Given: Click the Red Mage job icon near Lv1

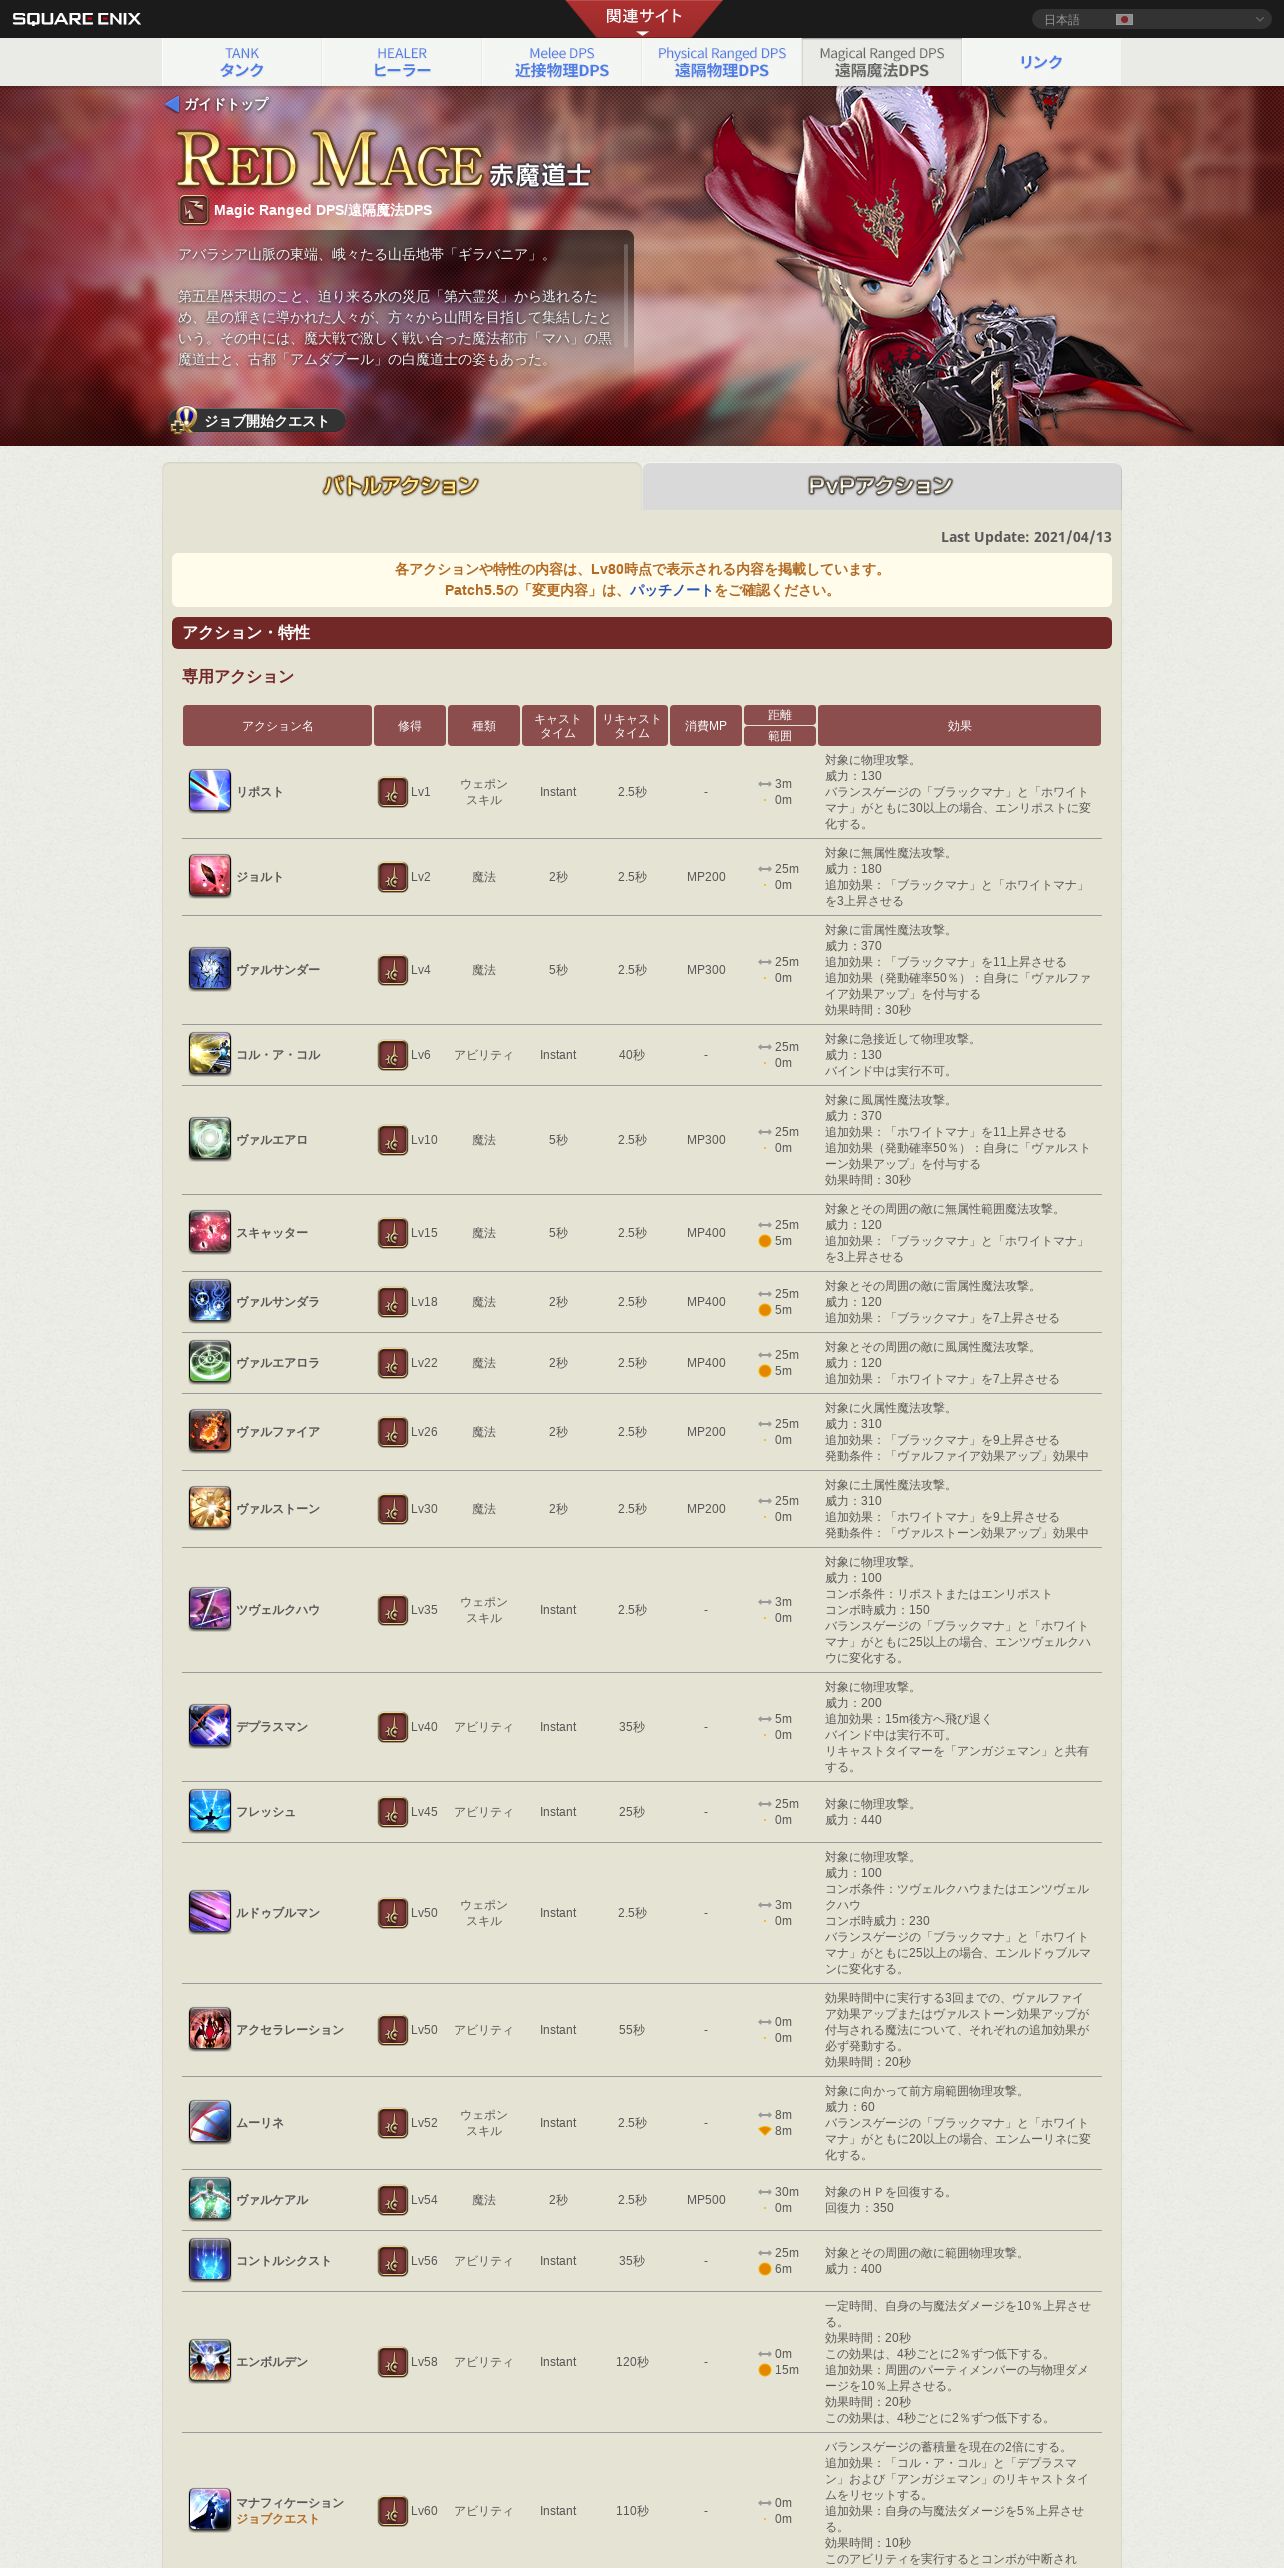Looking at the screenshot, I should (x=393, y=792).
